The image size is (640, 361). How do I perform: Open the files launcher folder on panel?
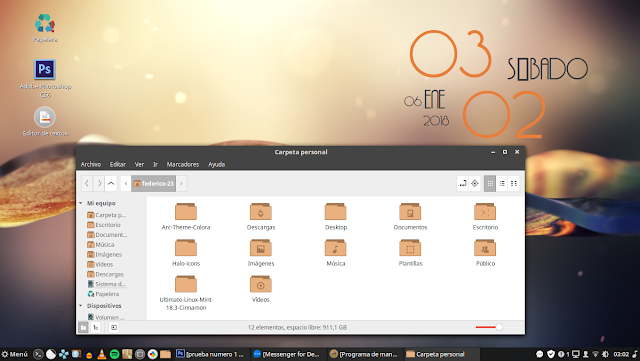[x=165, y=354]
